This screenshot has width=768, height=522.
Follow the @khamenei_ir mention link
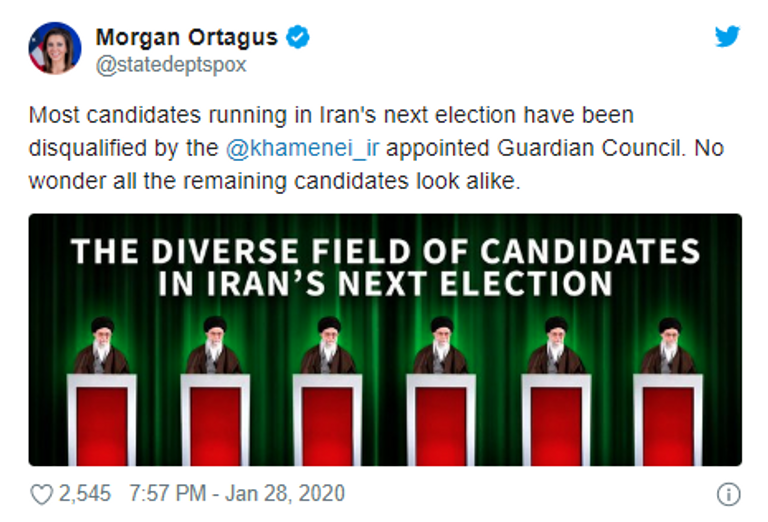(x=302, y=149)
